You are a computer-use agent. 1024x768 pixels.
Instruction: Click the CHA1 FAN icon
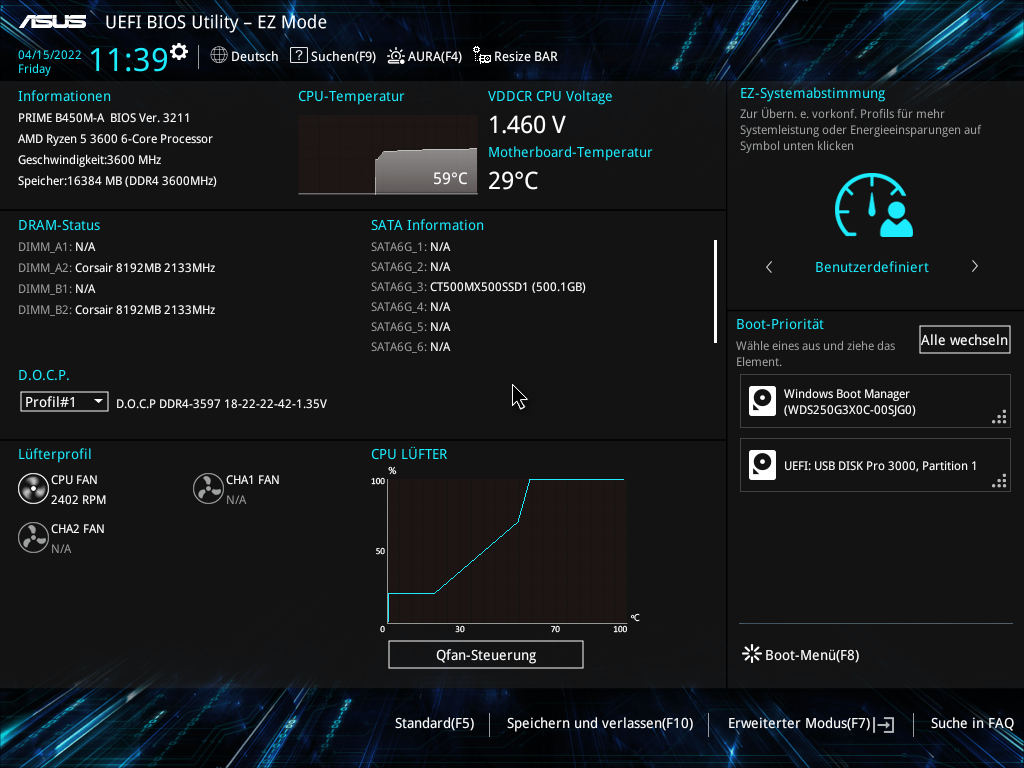coord(208,489)
